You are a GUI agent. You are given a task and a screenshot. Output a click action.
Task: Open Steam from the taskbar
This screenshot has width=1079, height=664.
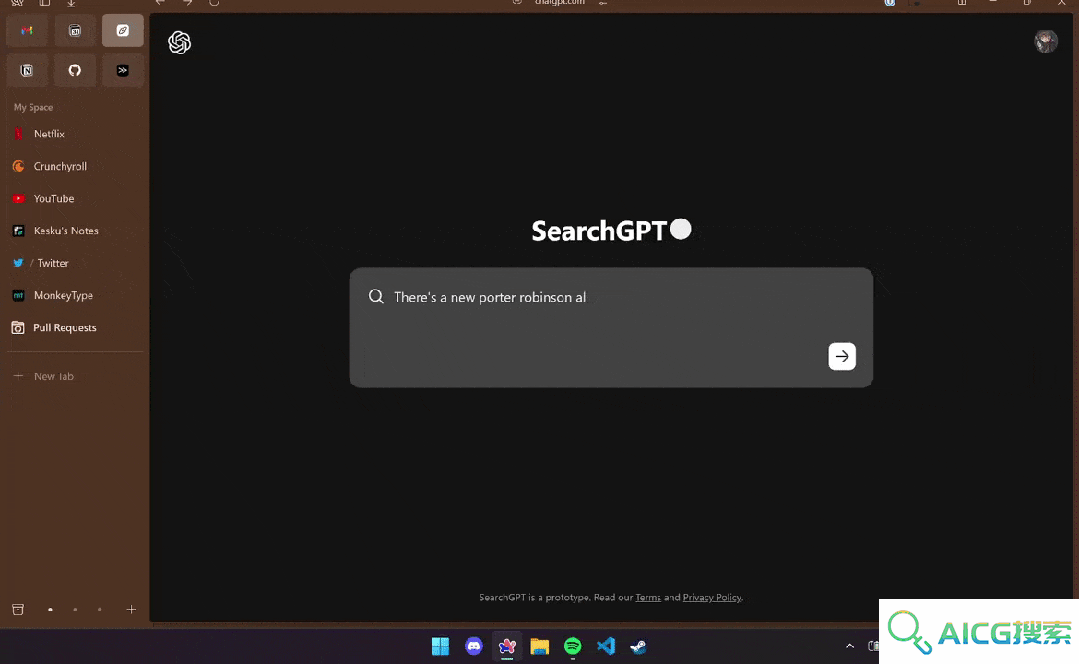(639, 646)
